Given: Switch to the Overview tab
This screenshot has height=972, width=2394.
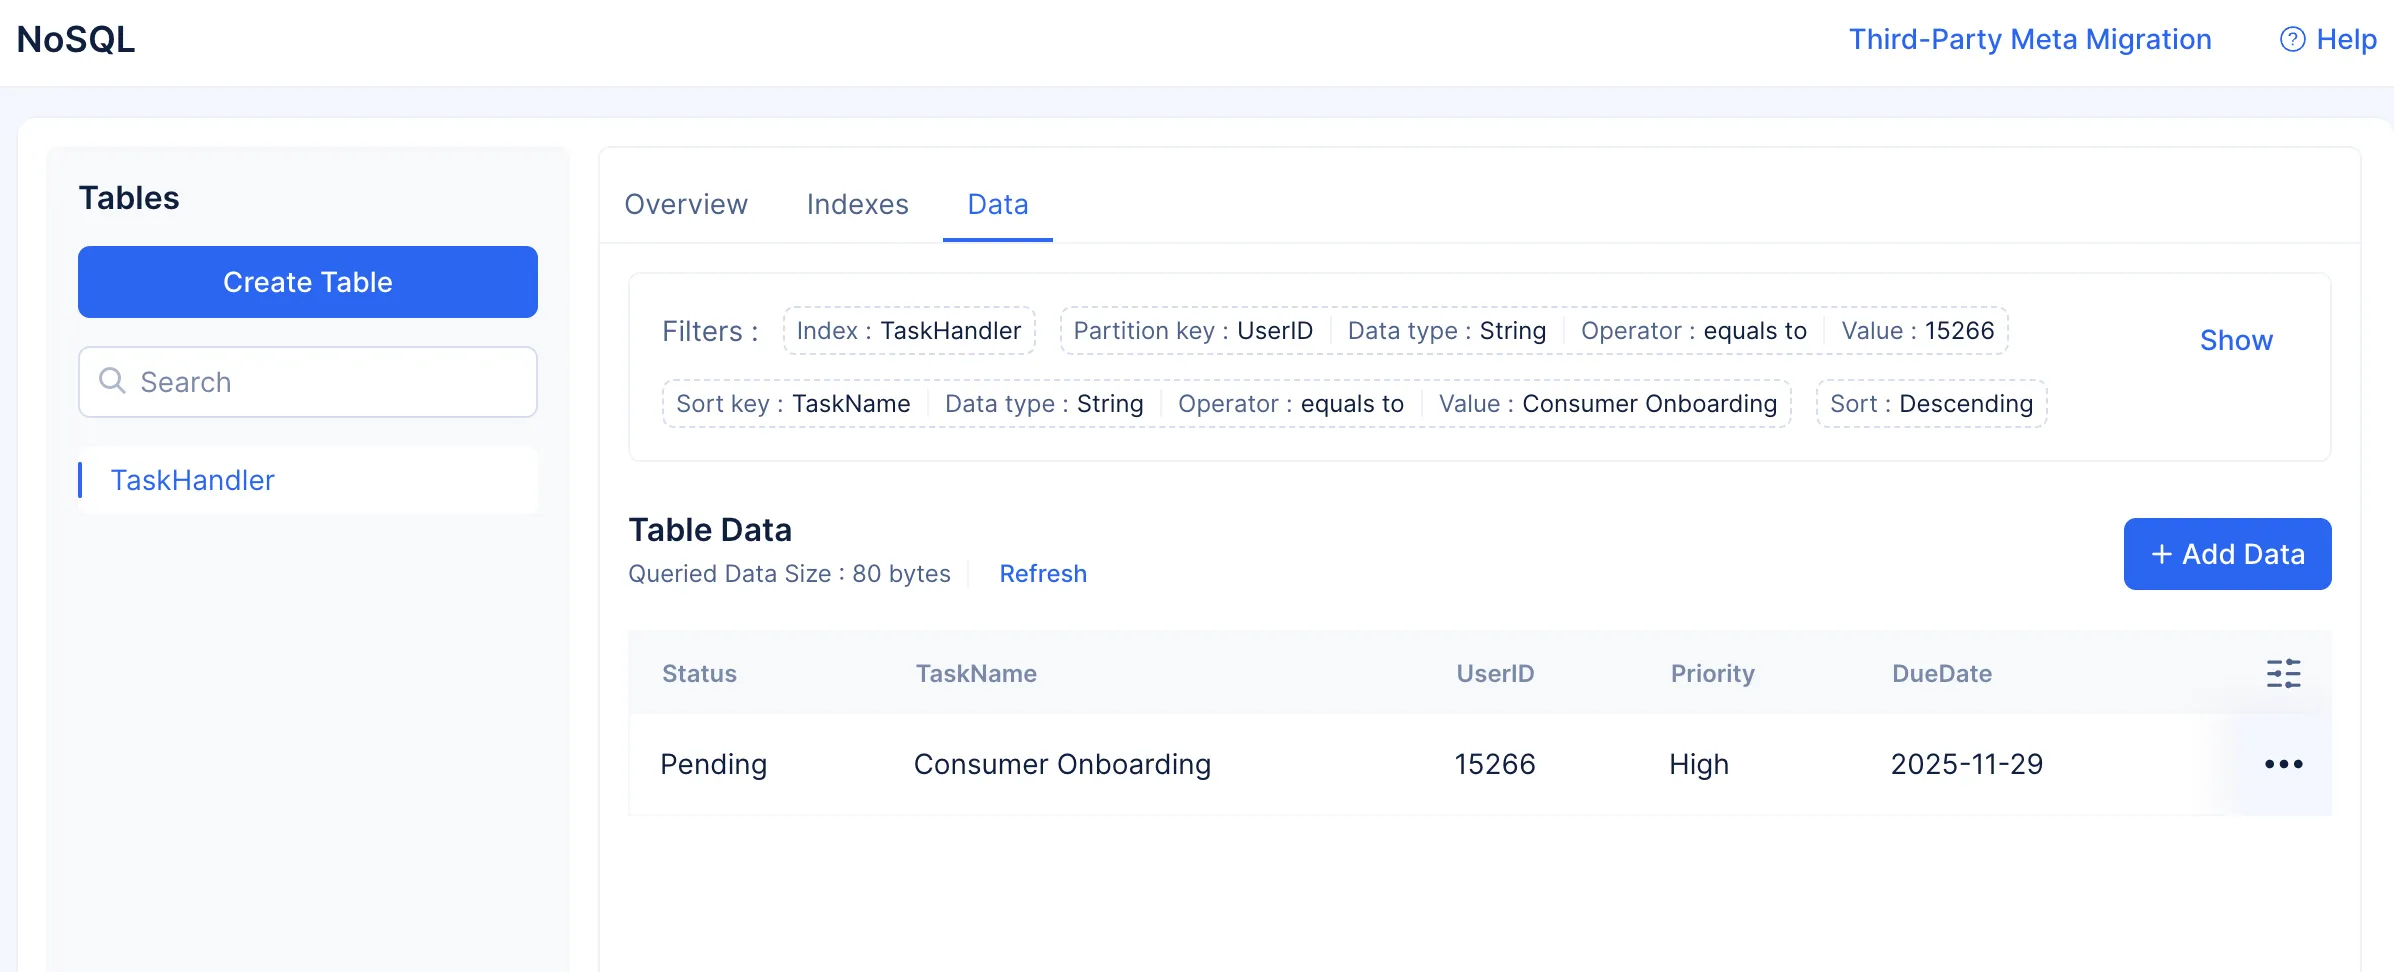Looking at the screenshot, I should tap(686, 204).
